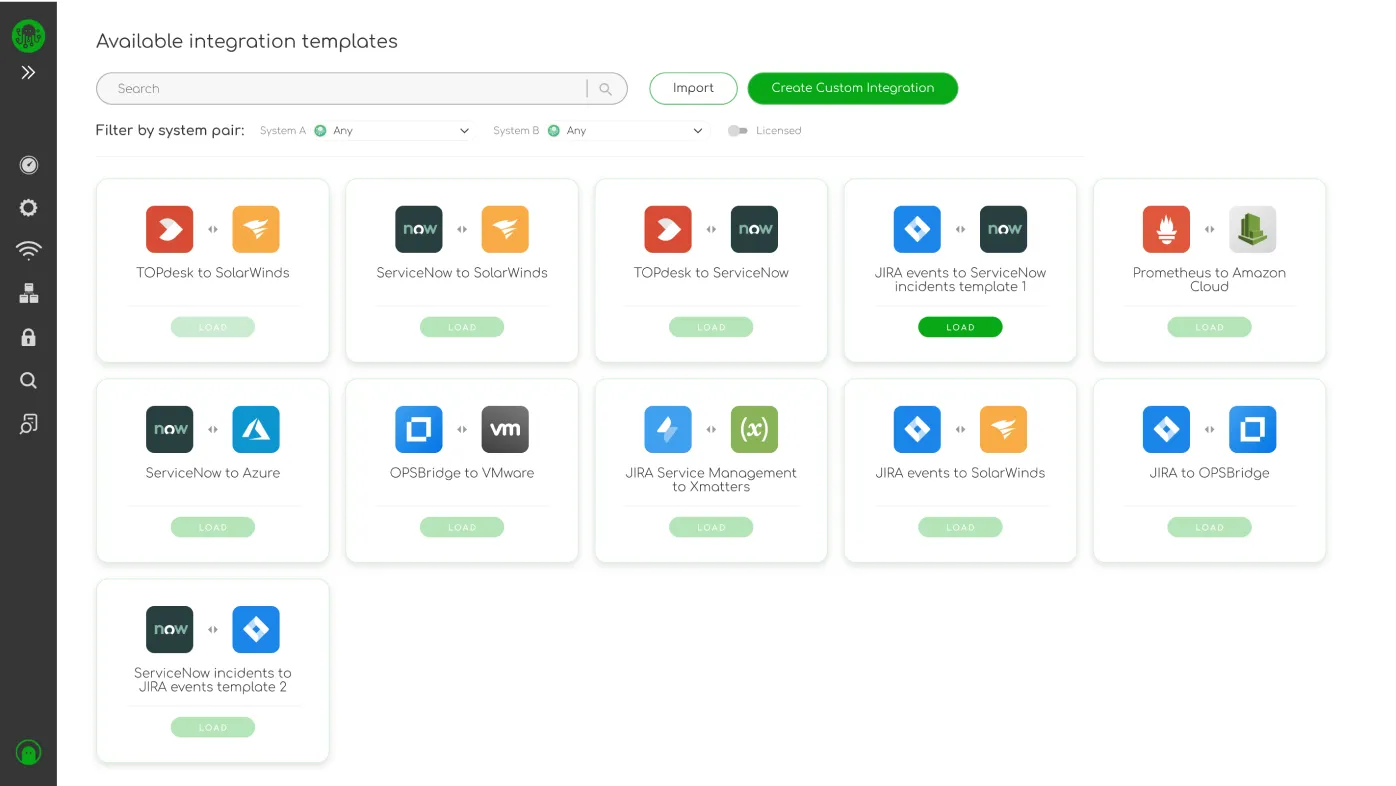Click the Amazon Cloud green icon
Image resolution: width=1396 pixels, height=786 pixels.
[x=1253, y=229]
